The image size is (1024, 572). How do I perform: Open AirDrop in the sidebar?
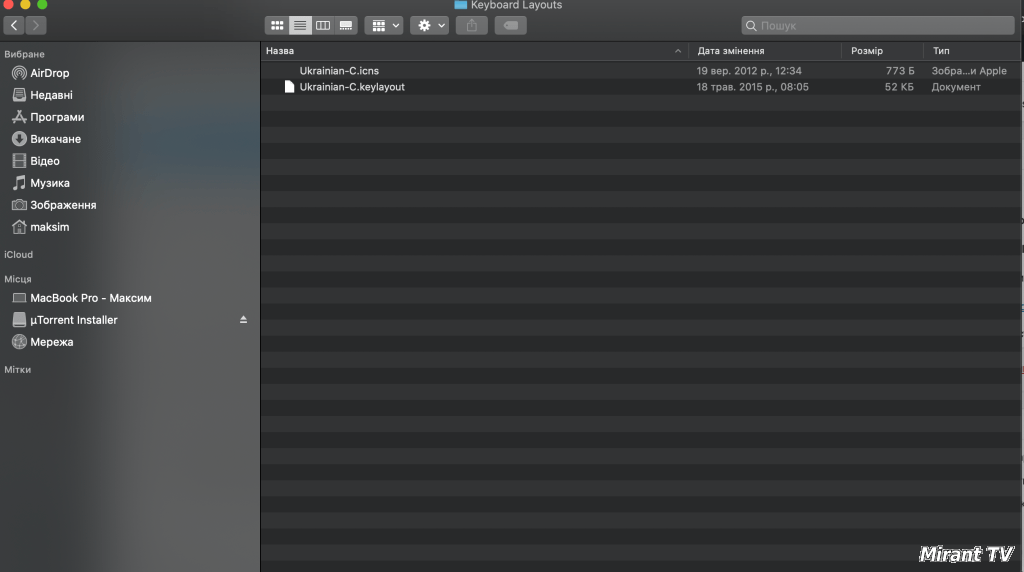tap(49, 73)
